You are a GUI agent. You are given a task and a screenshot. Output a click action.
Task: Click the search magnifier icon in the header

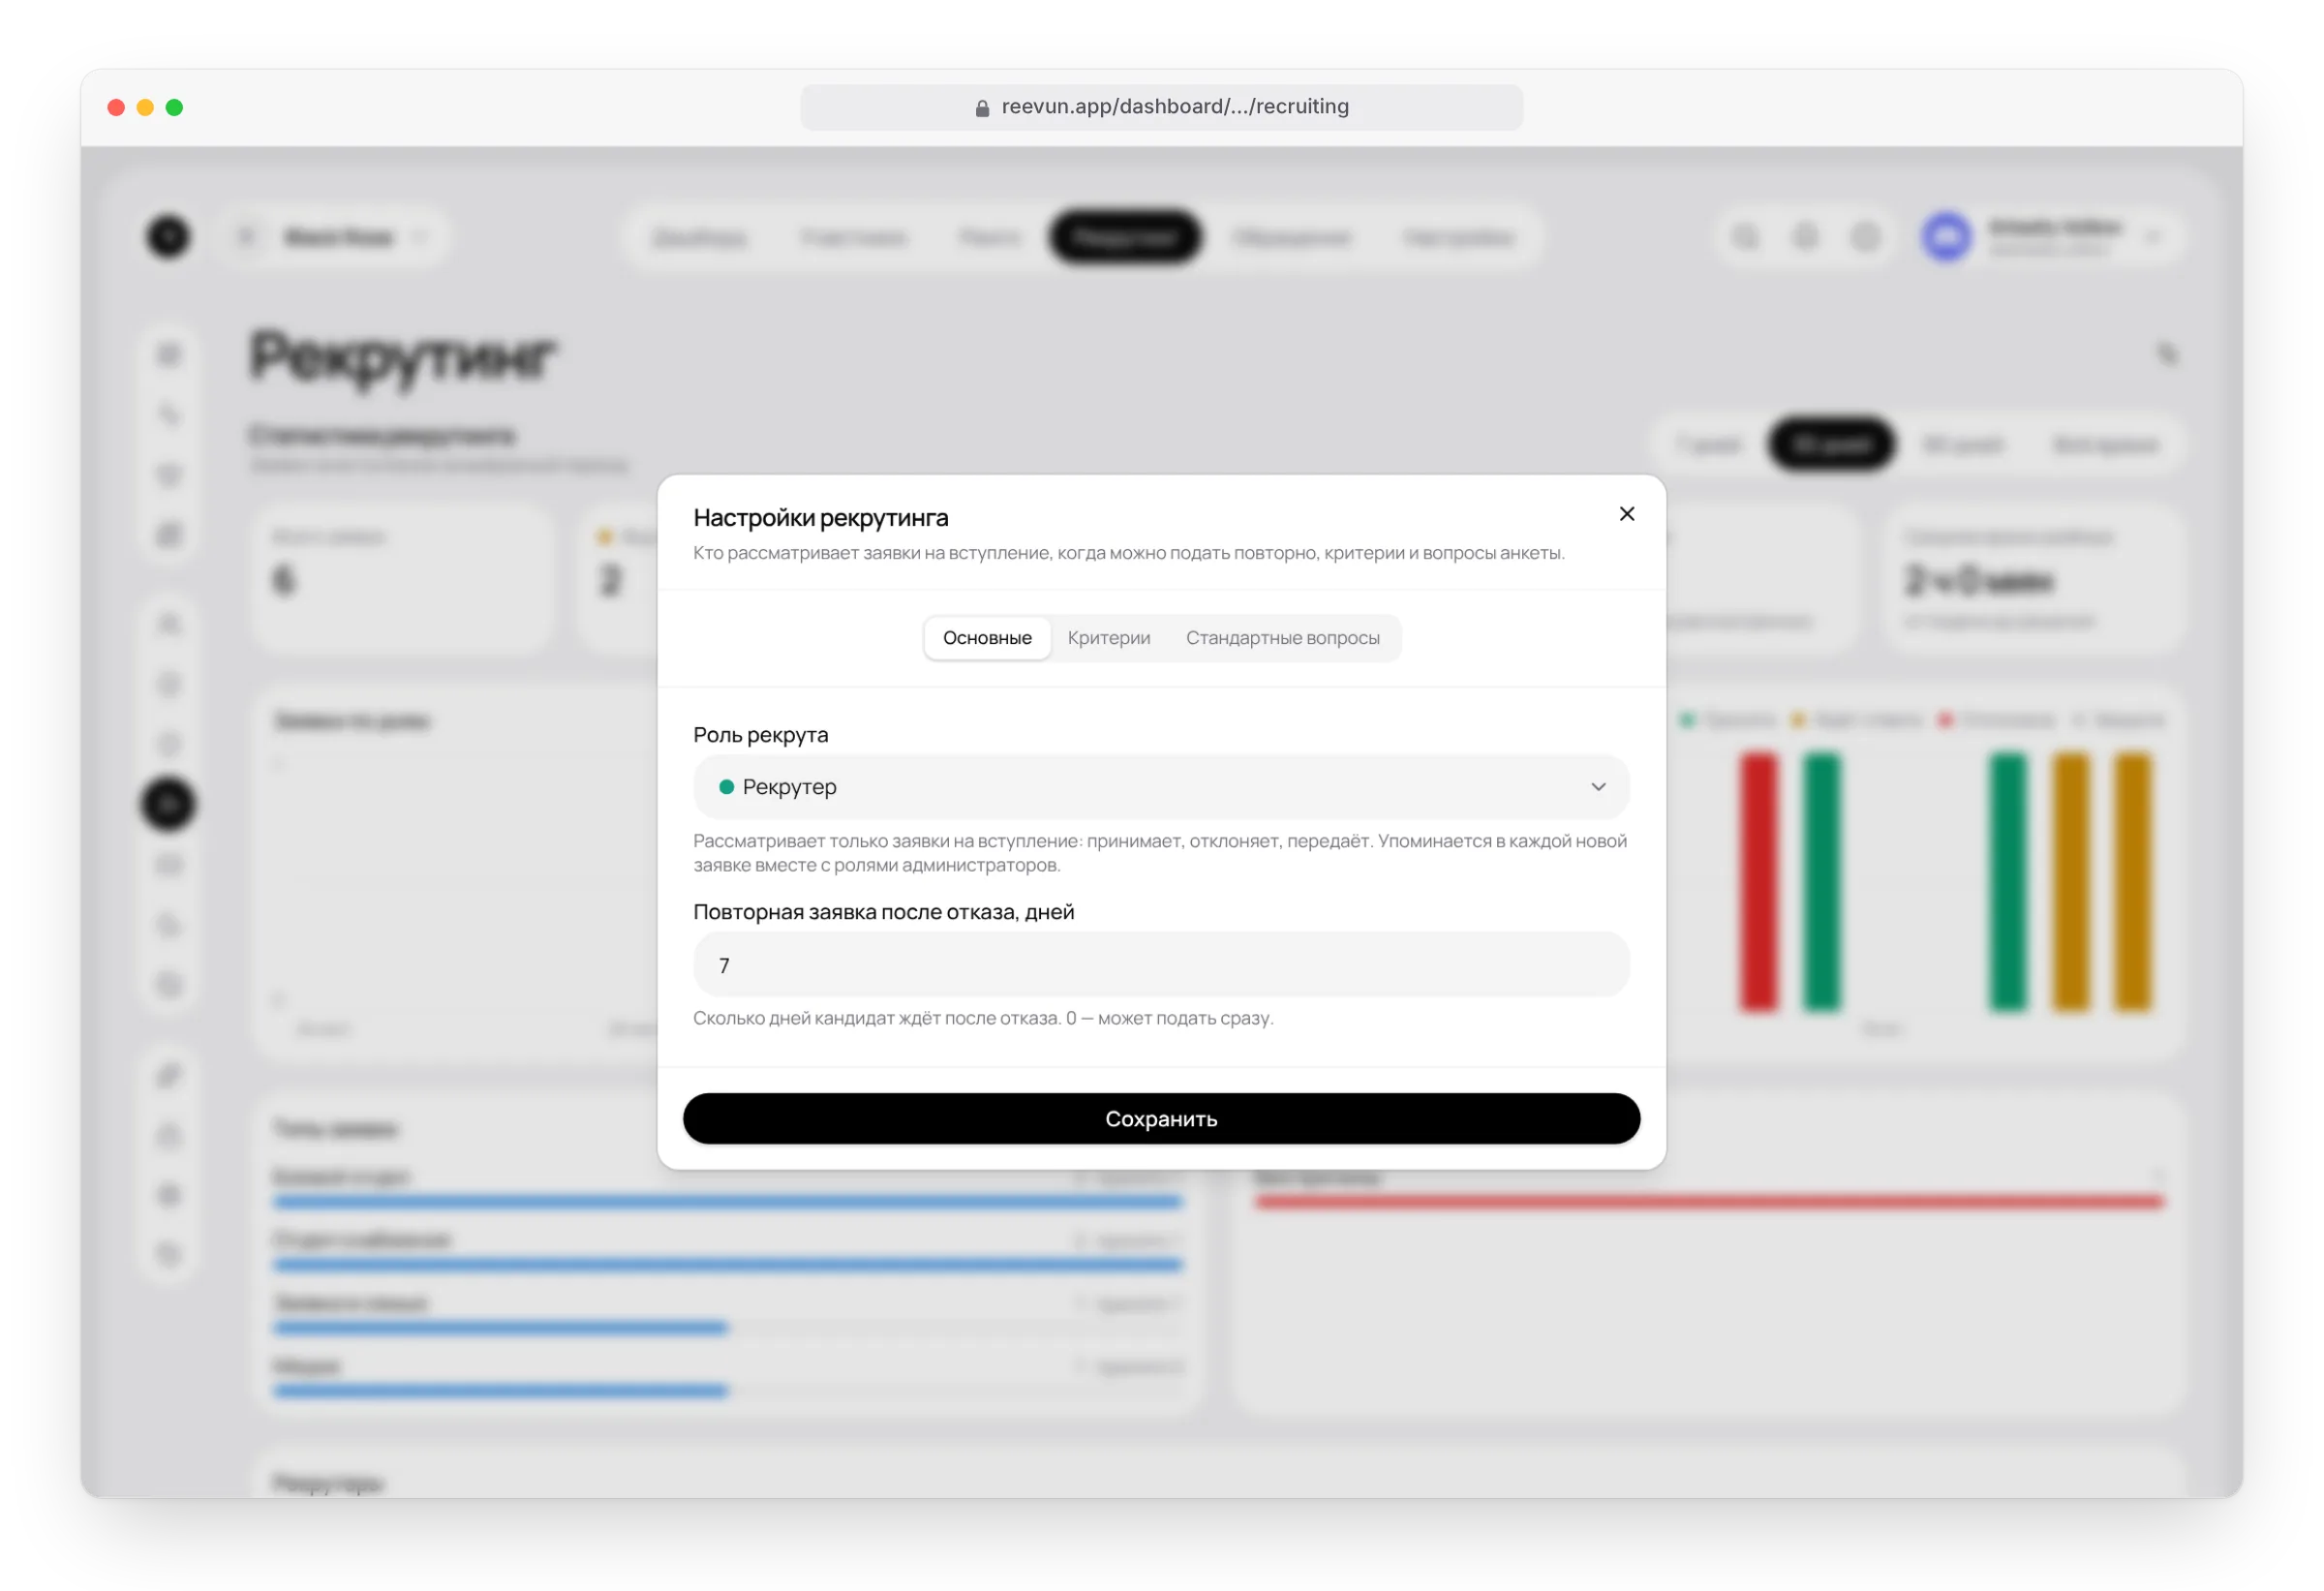point(1745,237)
